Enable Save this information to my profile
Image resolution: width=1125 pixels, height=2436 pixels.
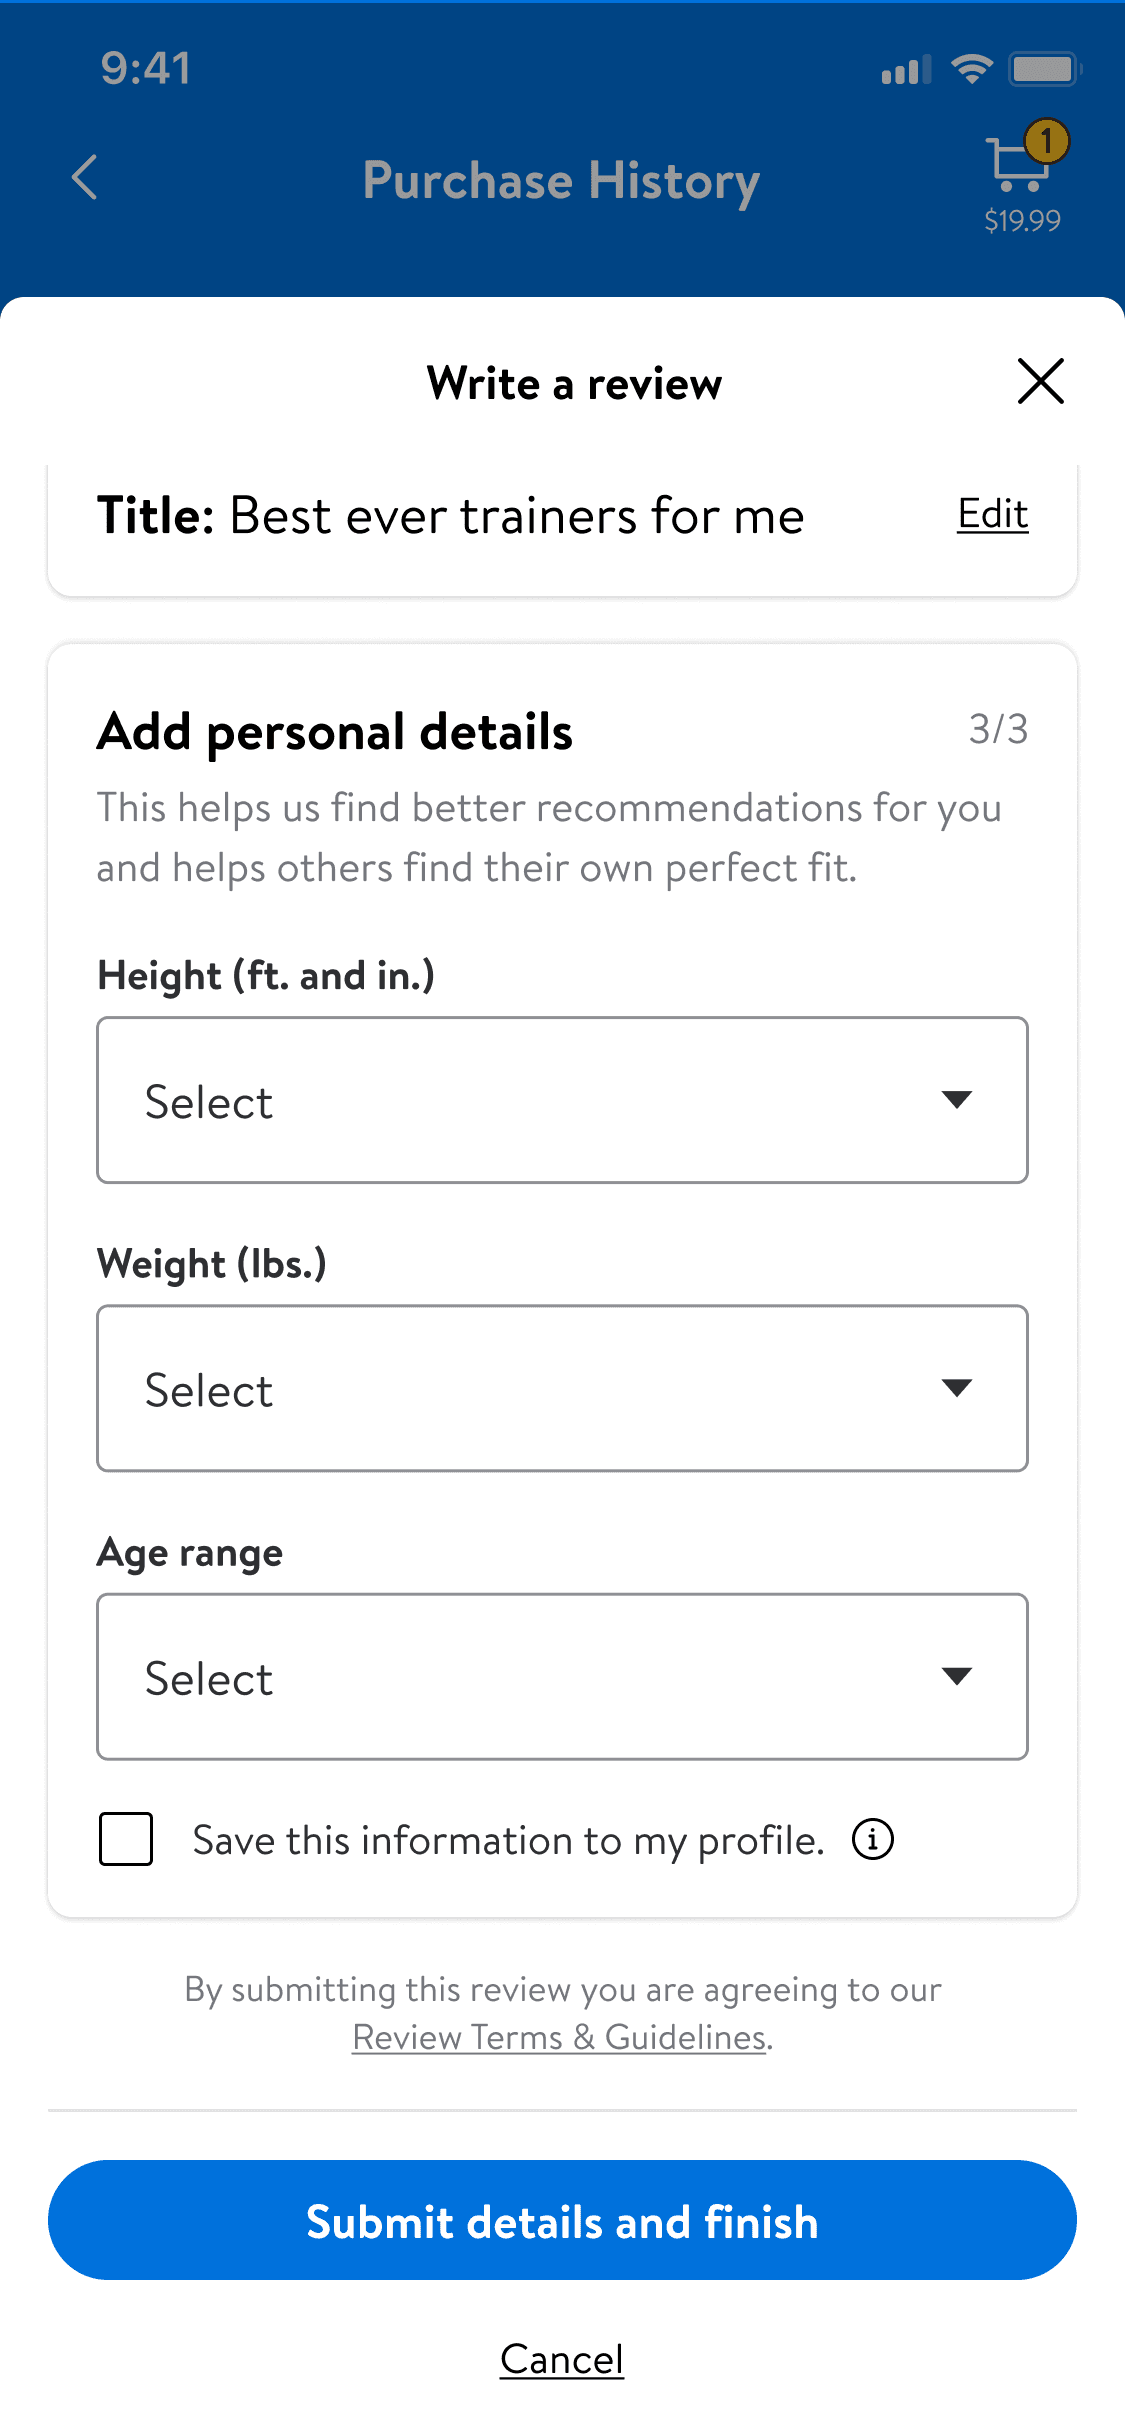pyautogui.click(x=126, y=1839)
